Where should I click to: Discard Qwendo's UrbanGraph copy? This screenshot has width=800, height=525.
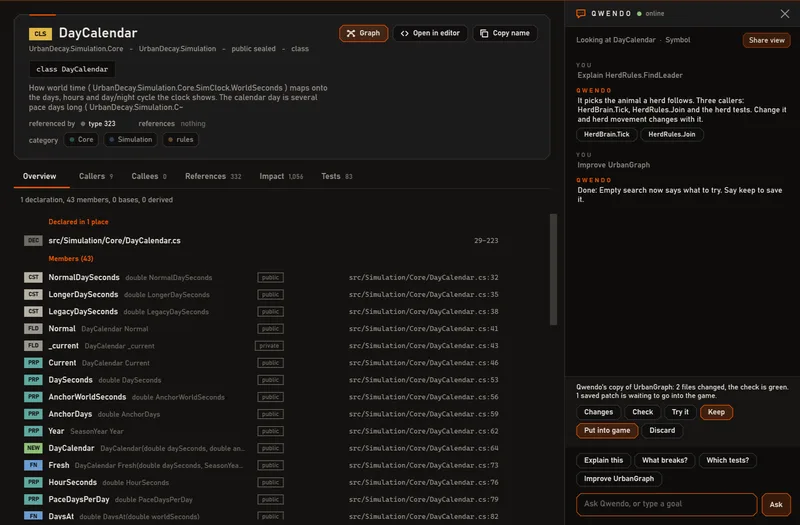(x=662, y=431)
